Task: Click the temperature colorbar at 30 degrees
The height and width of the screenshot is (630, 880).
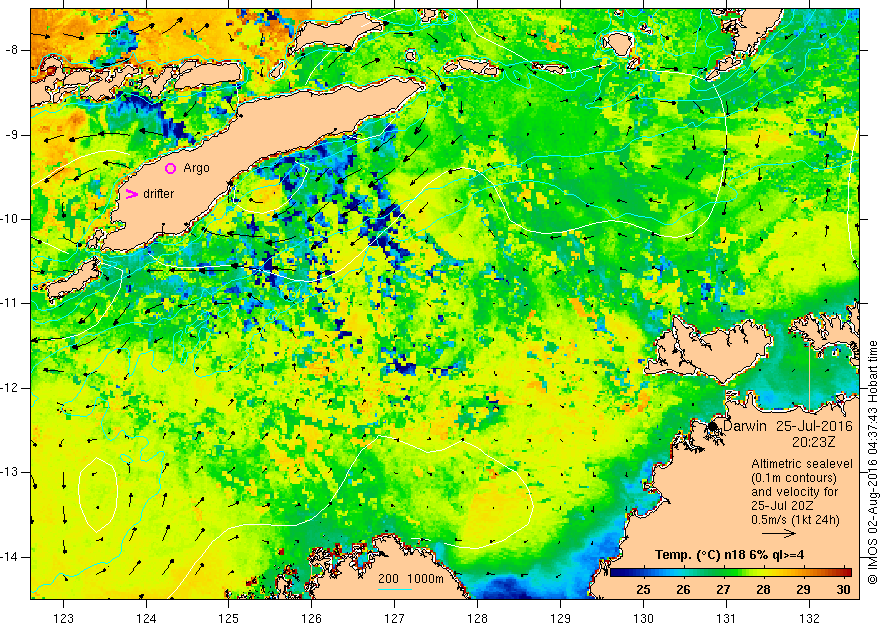Action: (x=844, y=572)
